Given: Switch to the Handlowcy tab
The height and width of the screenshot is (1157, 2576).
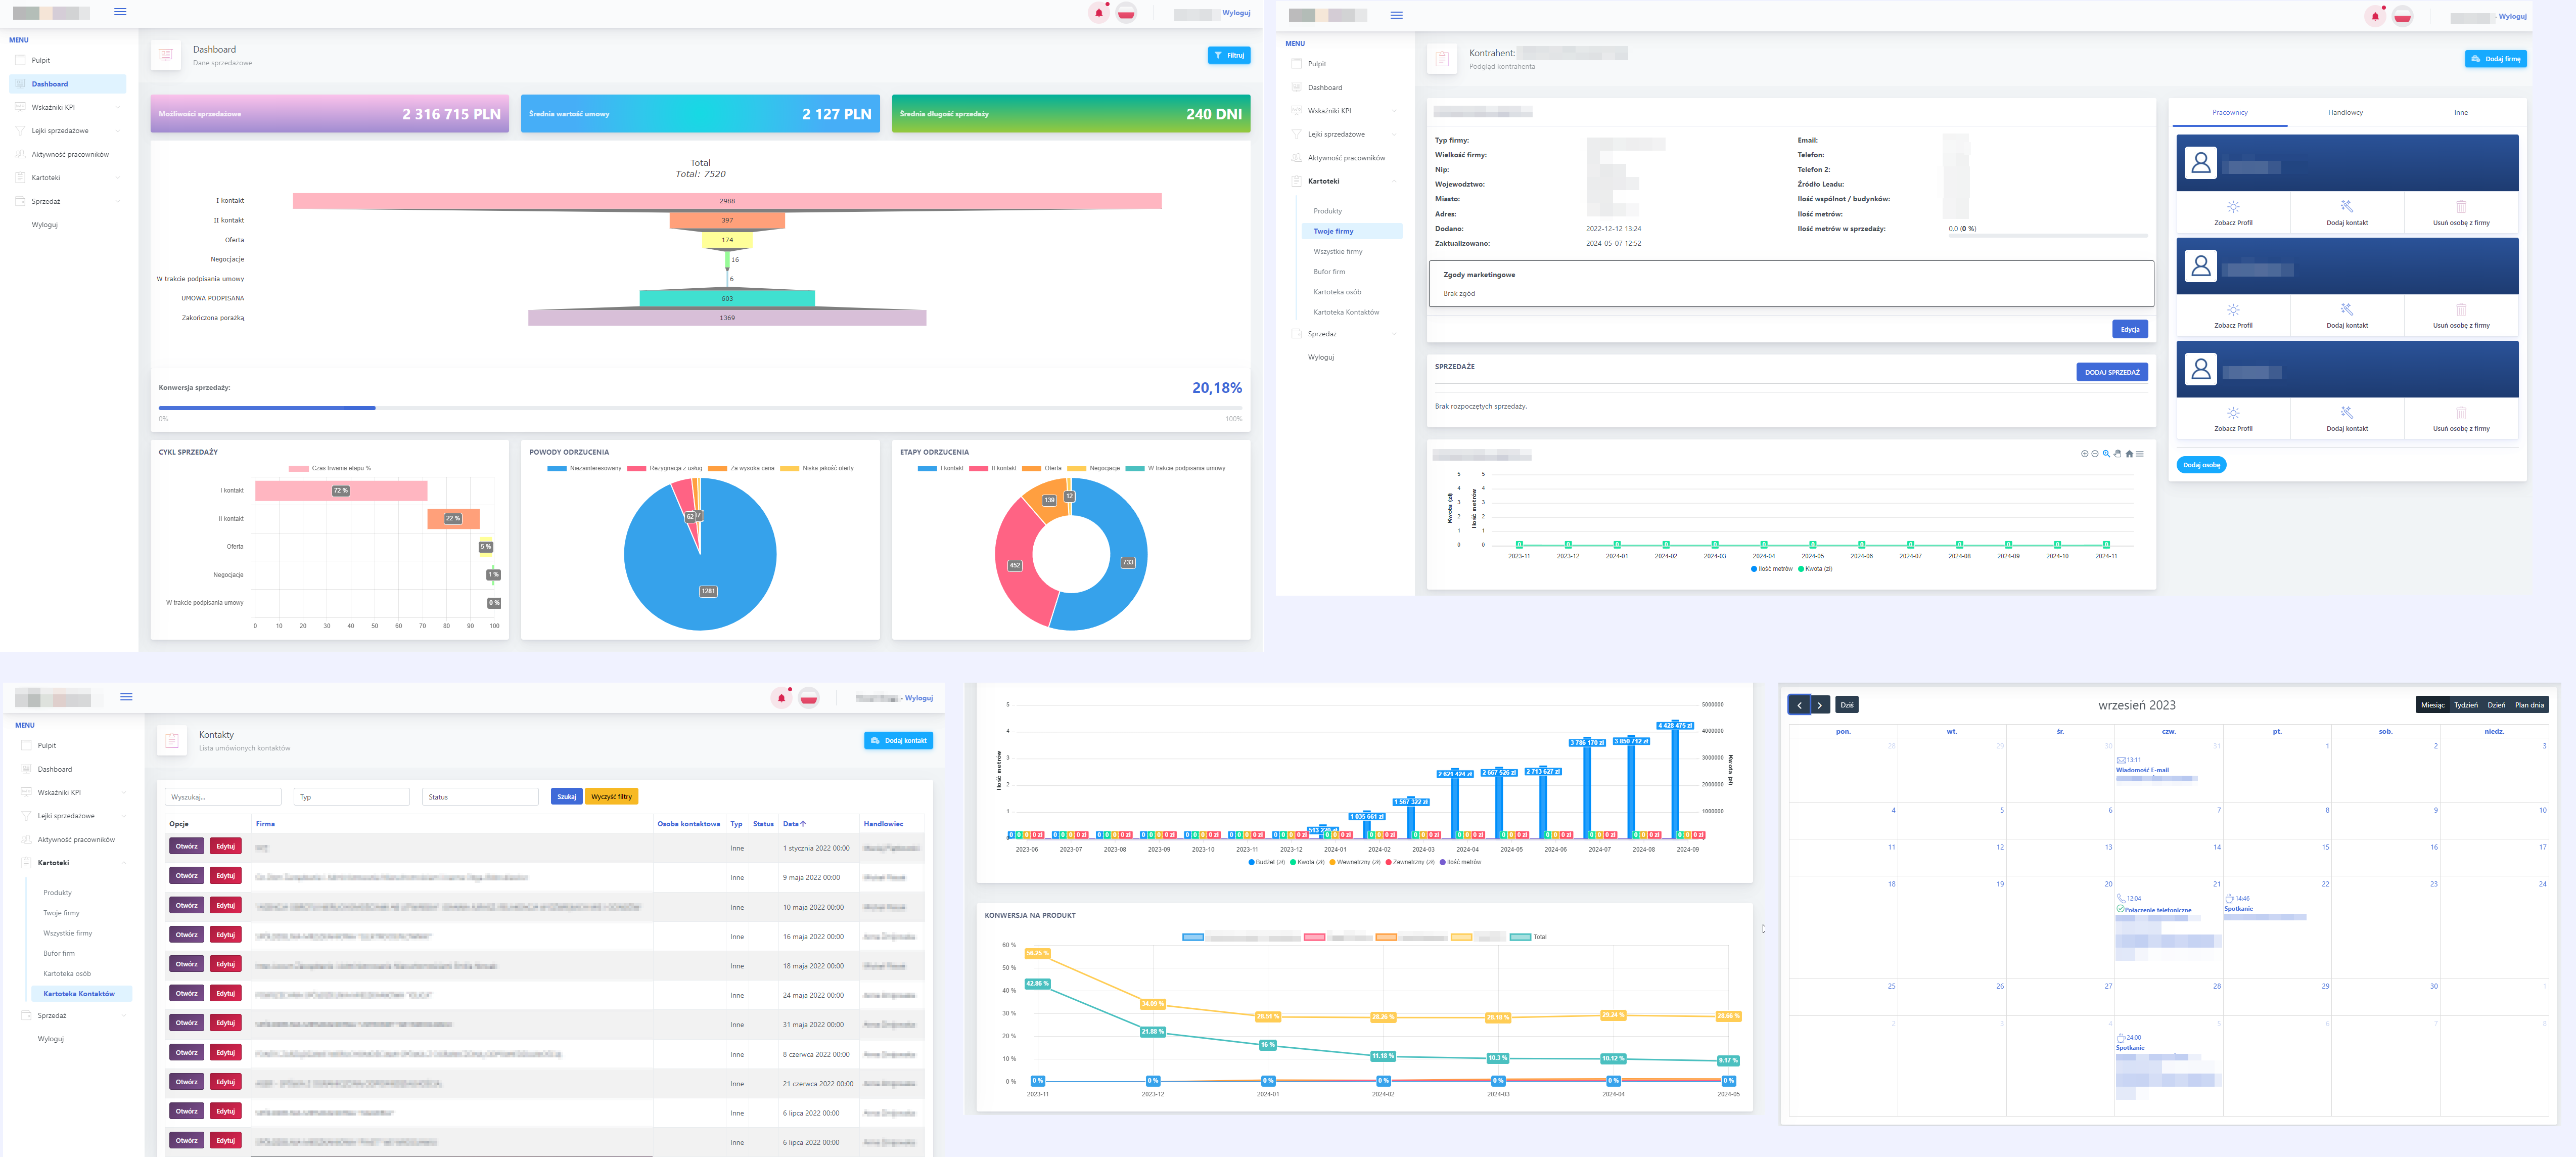Looking at the screenshot, I should 2345,113.
